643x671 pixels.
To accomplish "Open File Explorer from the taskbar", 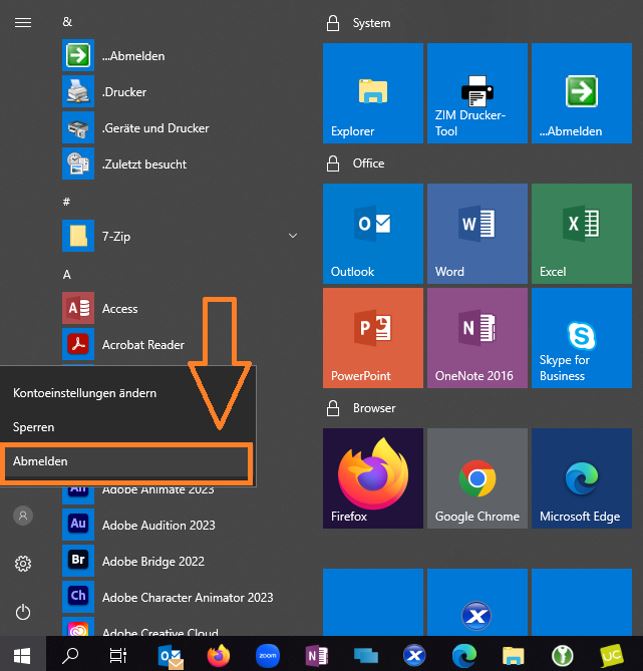I will pos(513,655).
